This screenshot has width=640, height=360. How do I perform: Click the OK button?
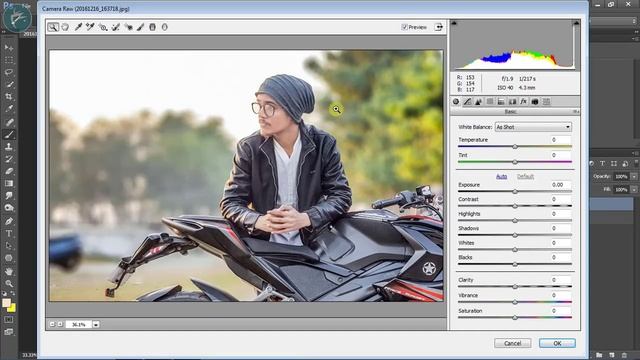coord(557,343)
